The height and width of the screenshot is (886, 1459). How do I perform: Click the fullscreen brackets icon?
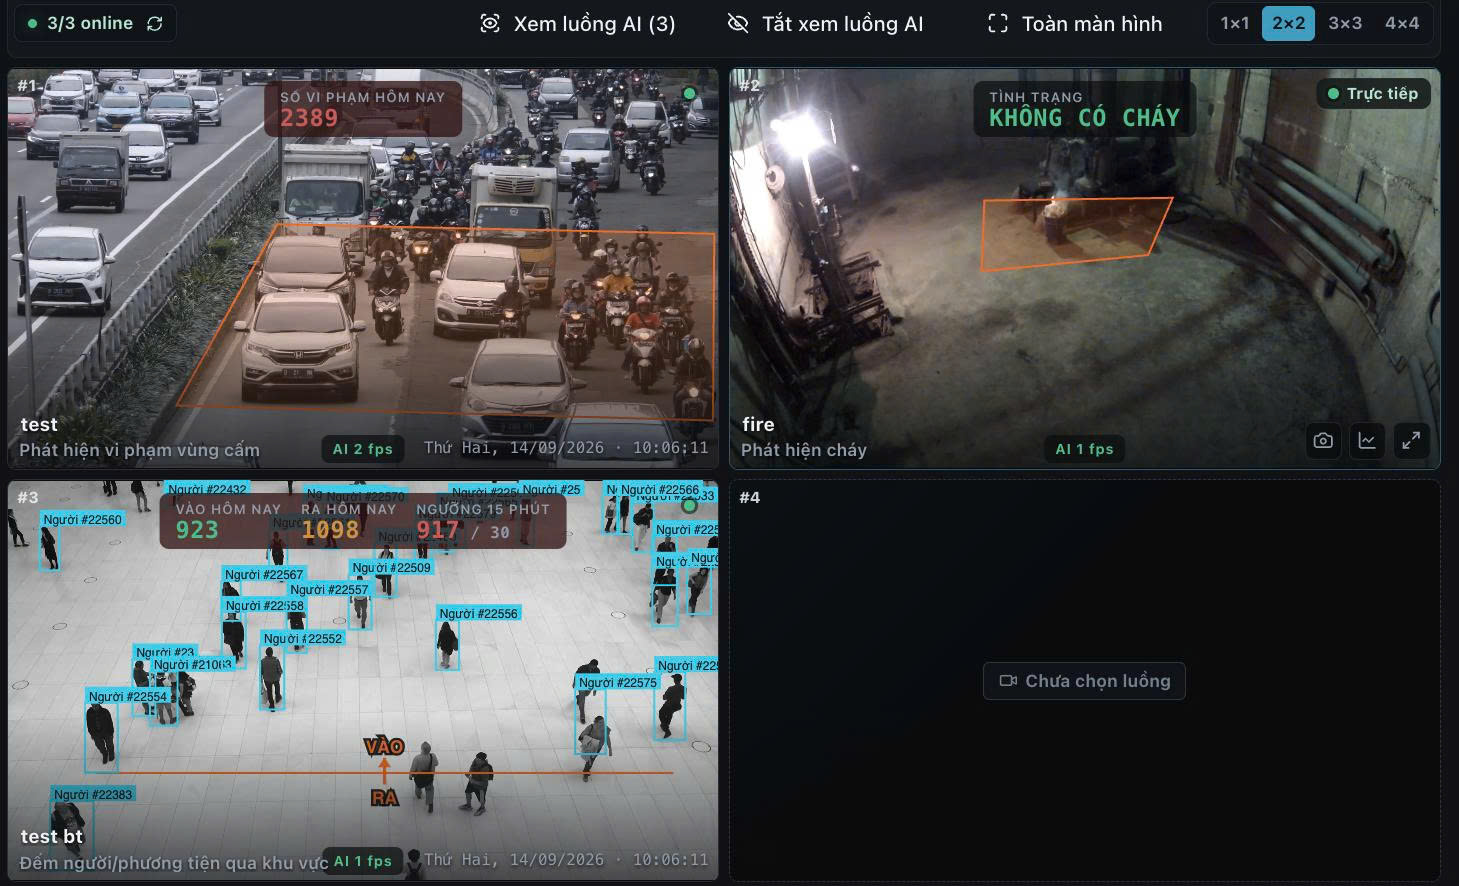[x=998, y=23]
